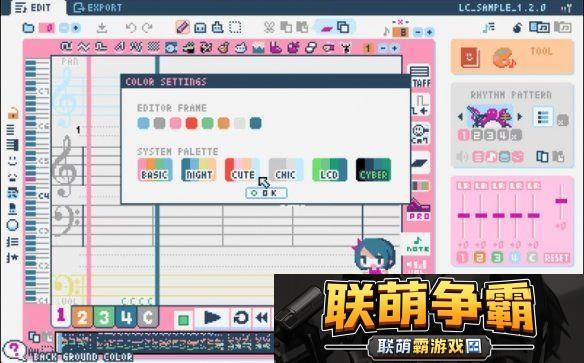Select the guitar instrument icon
The image size is (584, 363).
223,48
